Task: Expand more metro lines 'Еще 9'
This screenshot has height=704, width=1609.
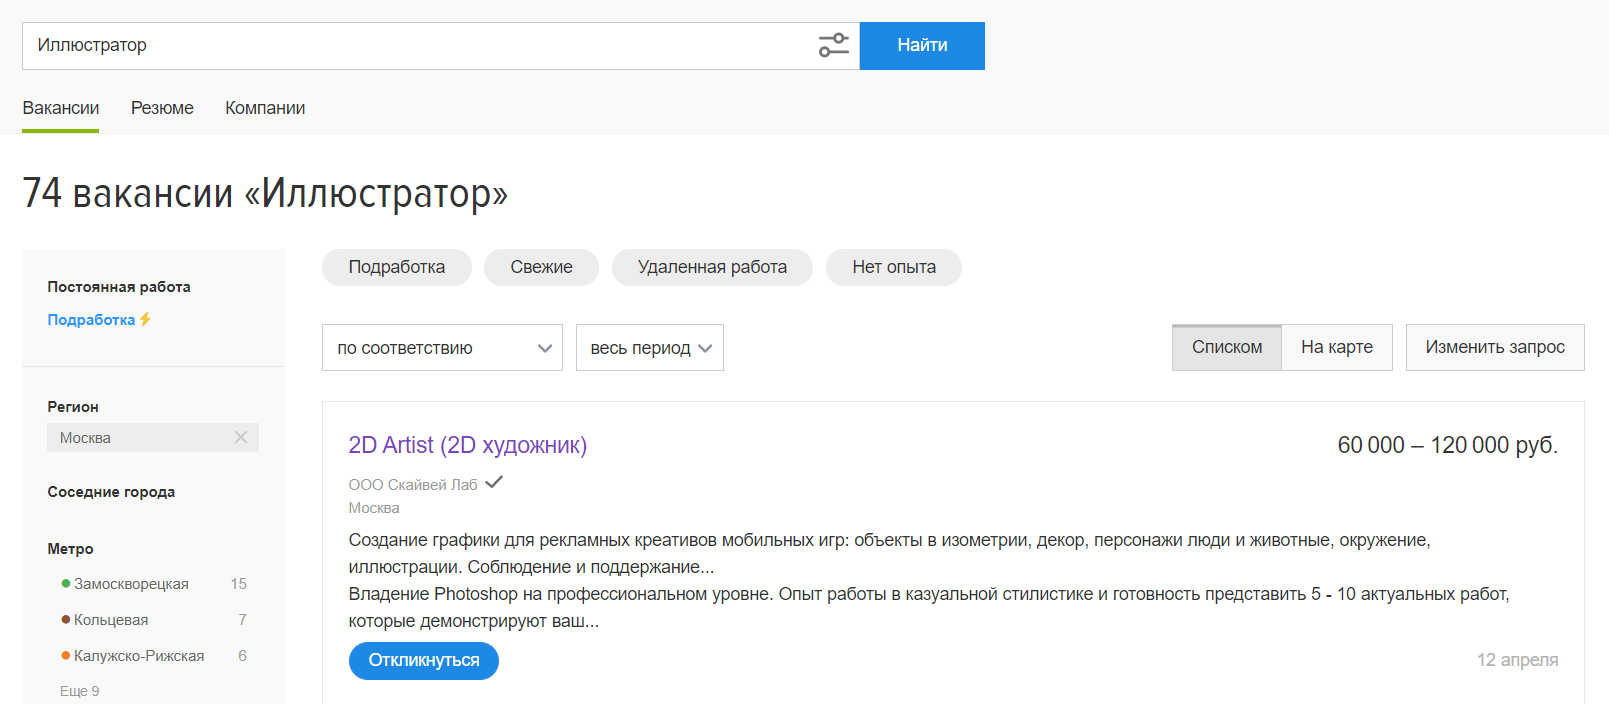Action: 79,691
